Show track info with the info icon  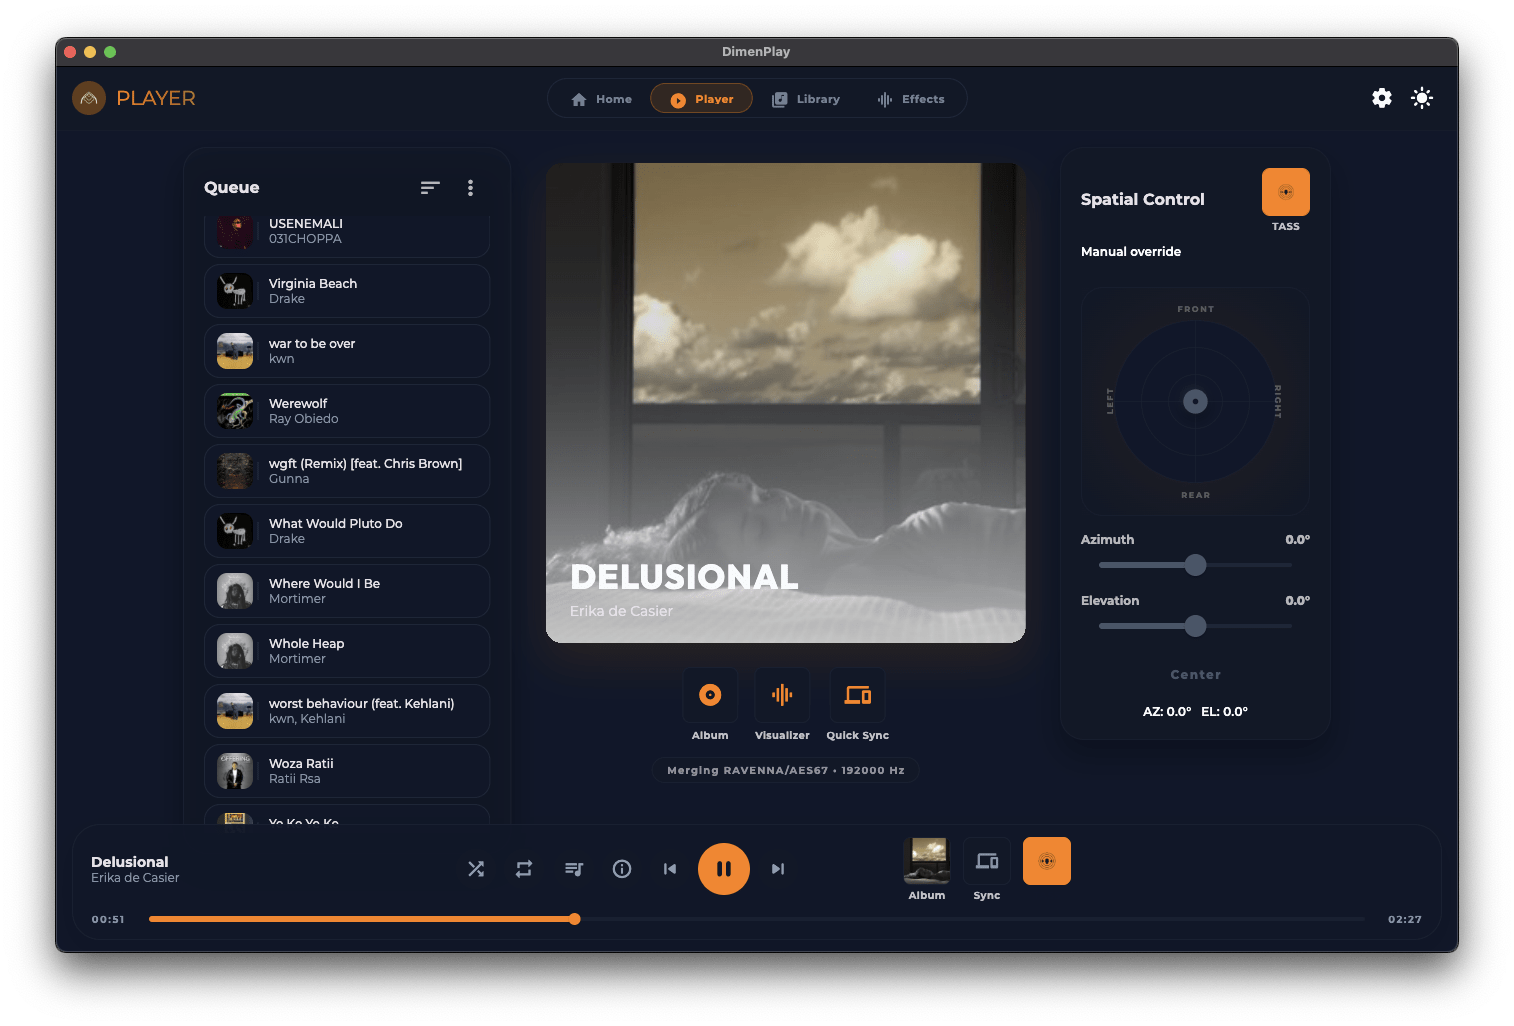(622, 869)
